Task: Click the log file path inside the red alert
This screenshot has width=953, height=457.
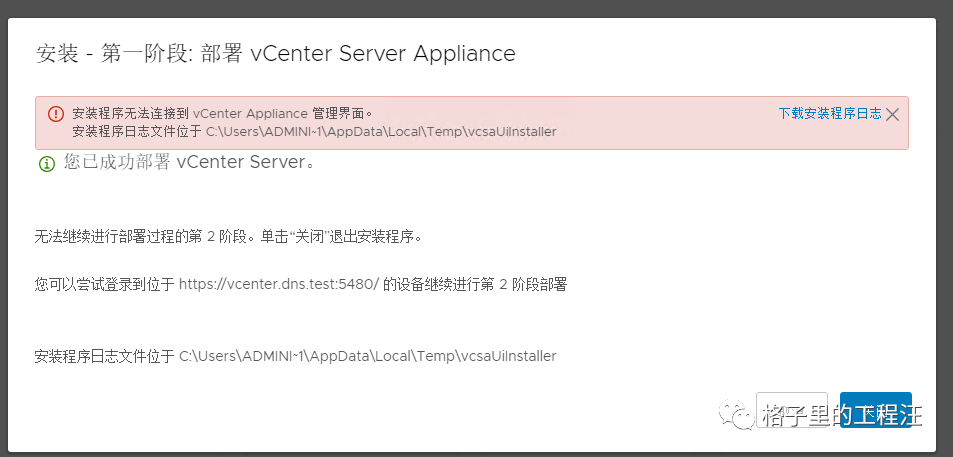Action: tap(381, 131)
